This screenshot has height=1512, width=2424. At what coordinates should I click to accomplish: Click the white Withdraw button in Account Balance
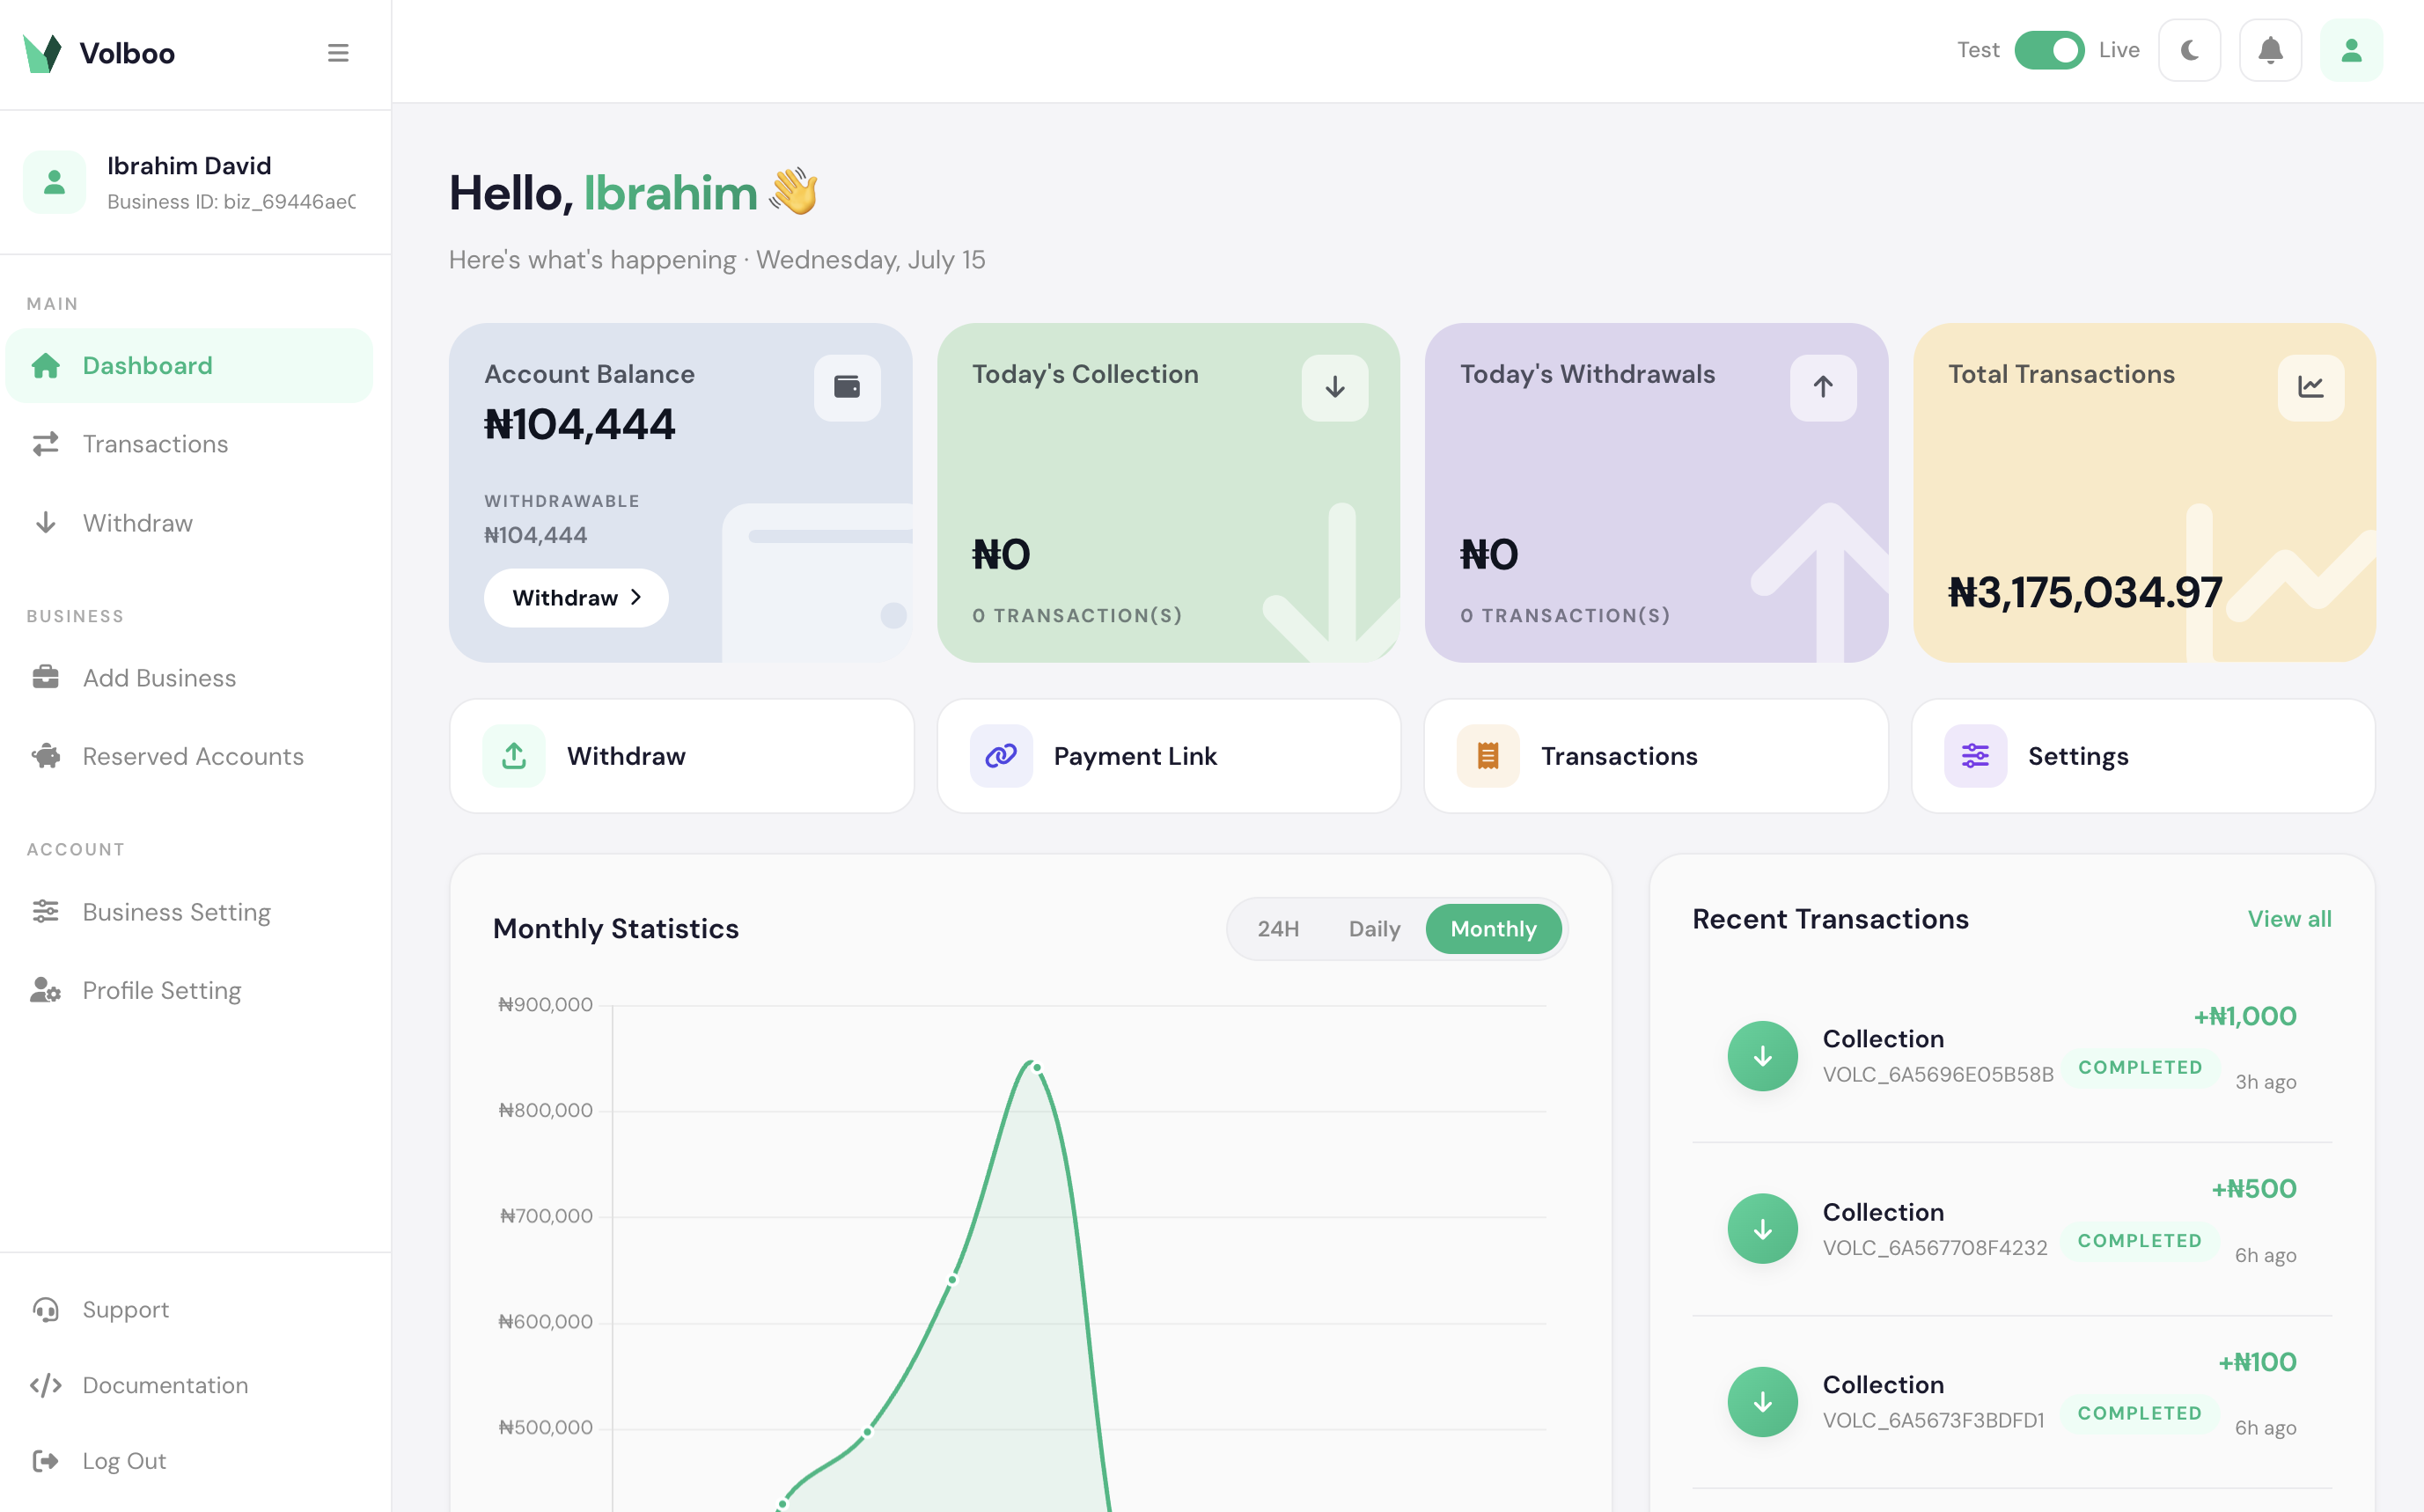(x=576, y=598)
